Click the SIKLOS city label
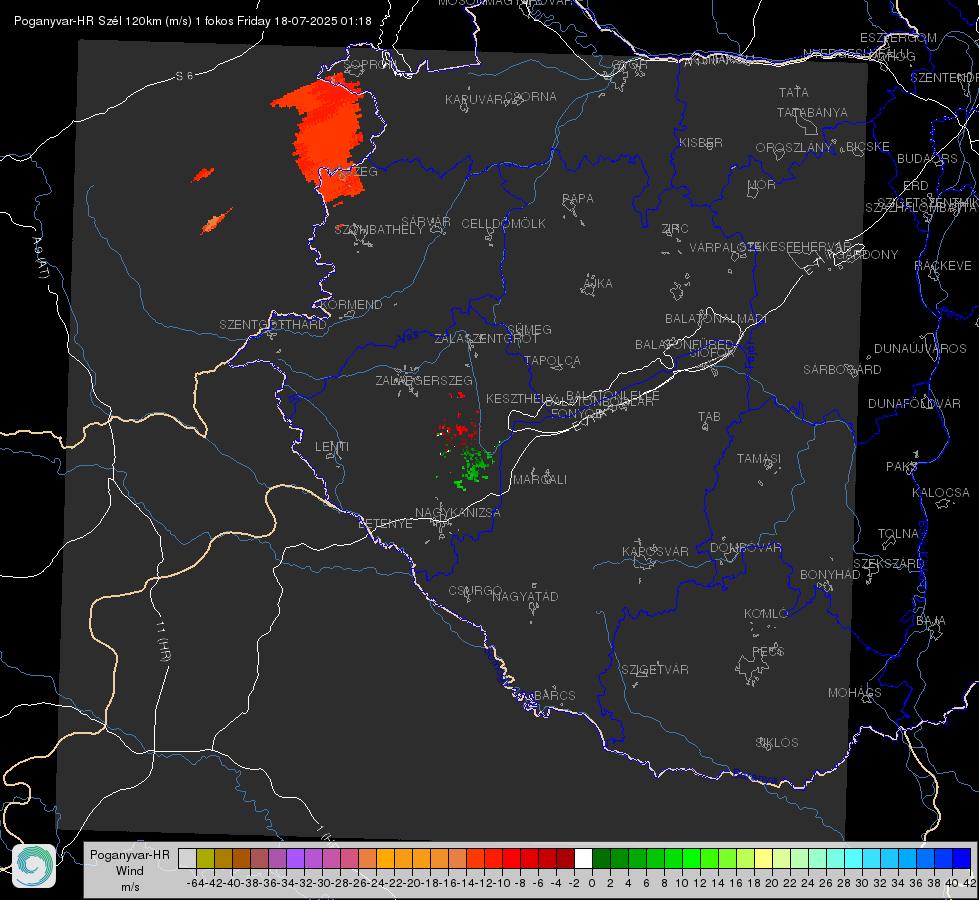Image resolution: width=979 pixels, height=900 pixels. (x=777, y=743)
